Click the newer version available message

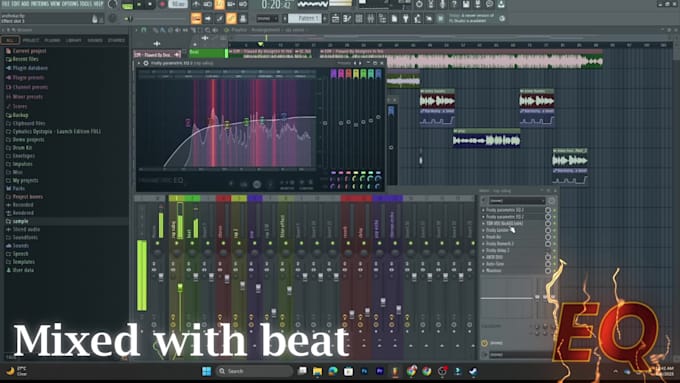(x=471, y=18)
